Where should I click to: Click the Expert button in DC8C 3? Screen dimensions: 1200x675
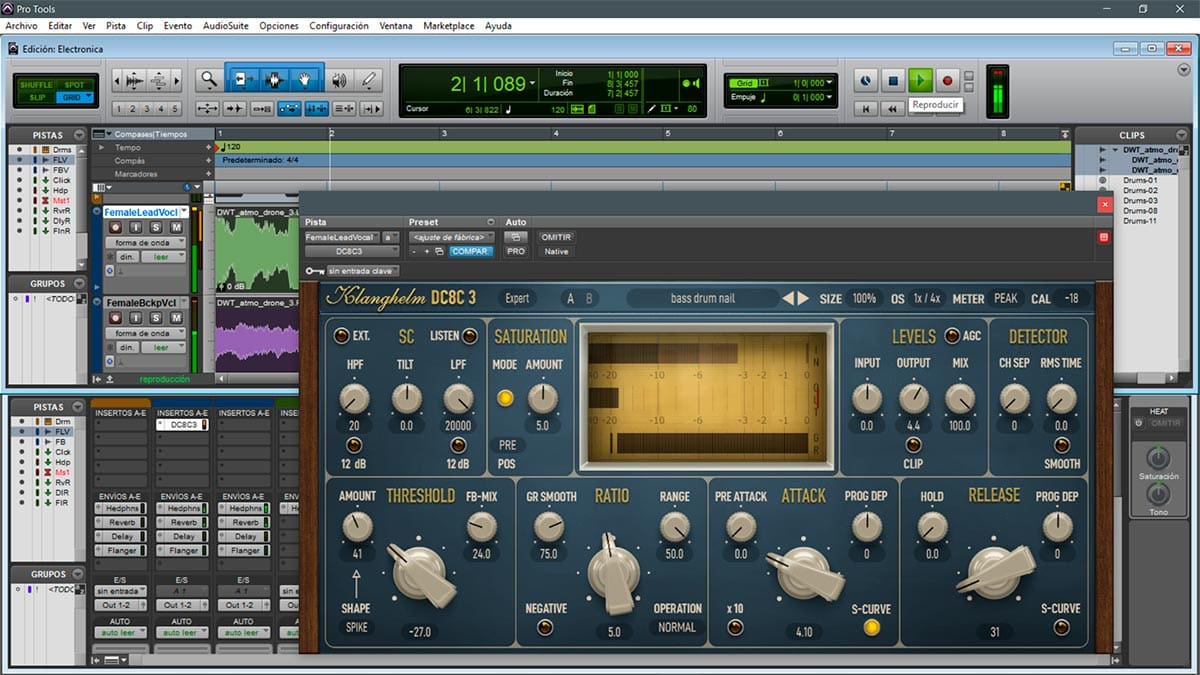coord(517,298)
